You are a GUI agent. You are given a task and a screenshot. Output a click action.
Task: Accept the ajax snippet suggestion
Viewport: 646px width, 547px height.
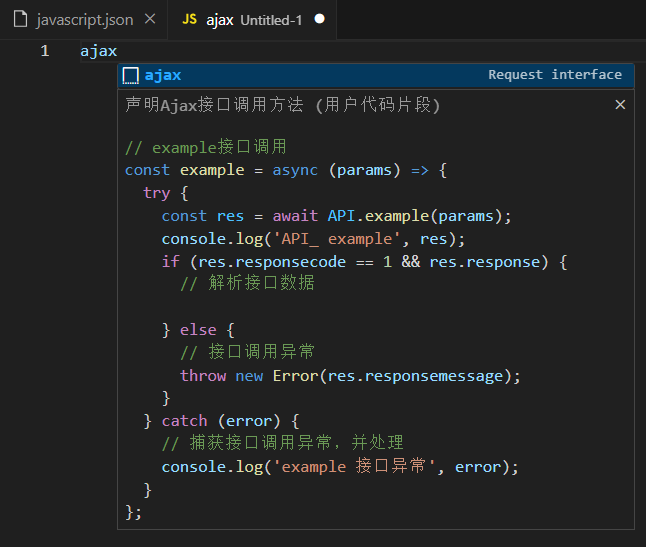coord(376,75)
